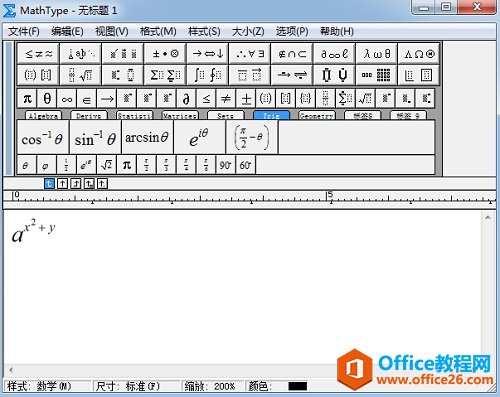The width and height of the screenshot is (500, 397).
Task: Switch to the Algebra tab
Action: [43, 115]
